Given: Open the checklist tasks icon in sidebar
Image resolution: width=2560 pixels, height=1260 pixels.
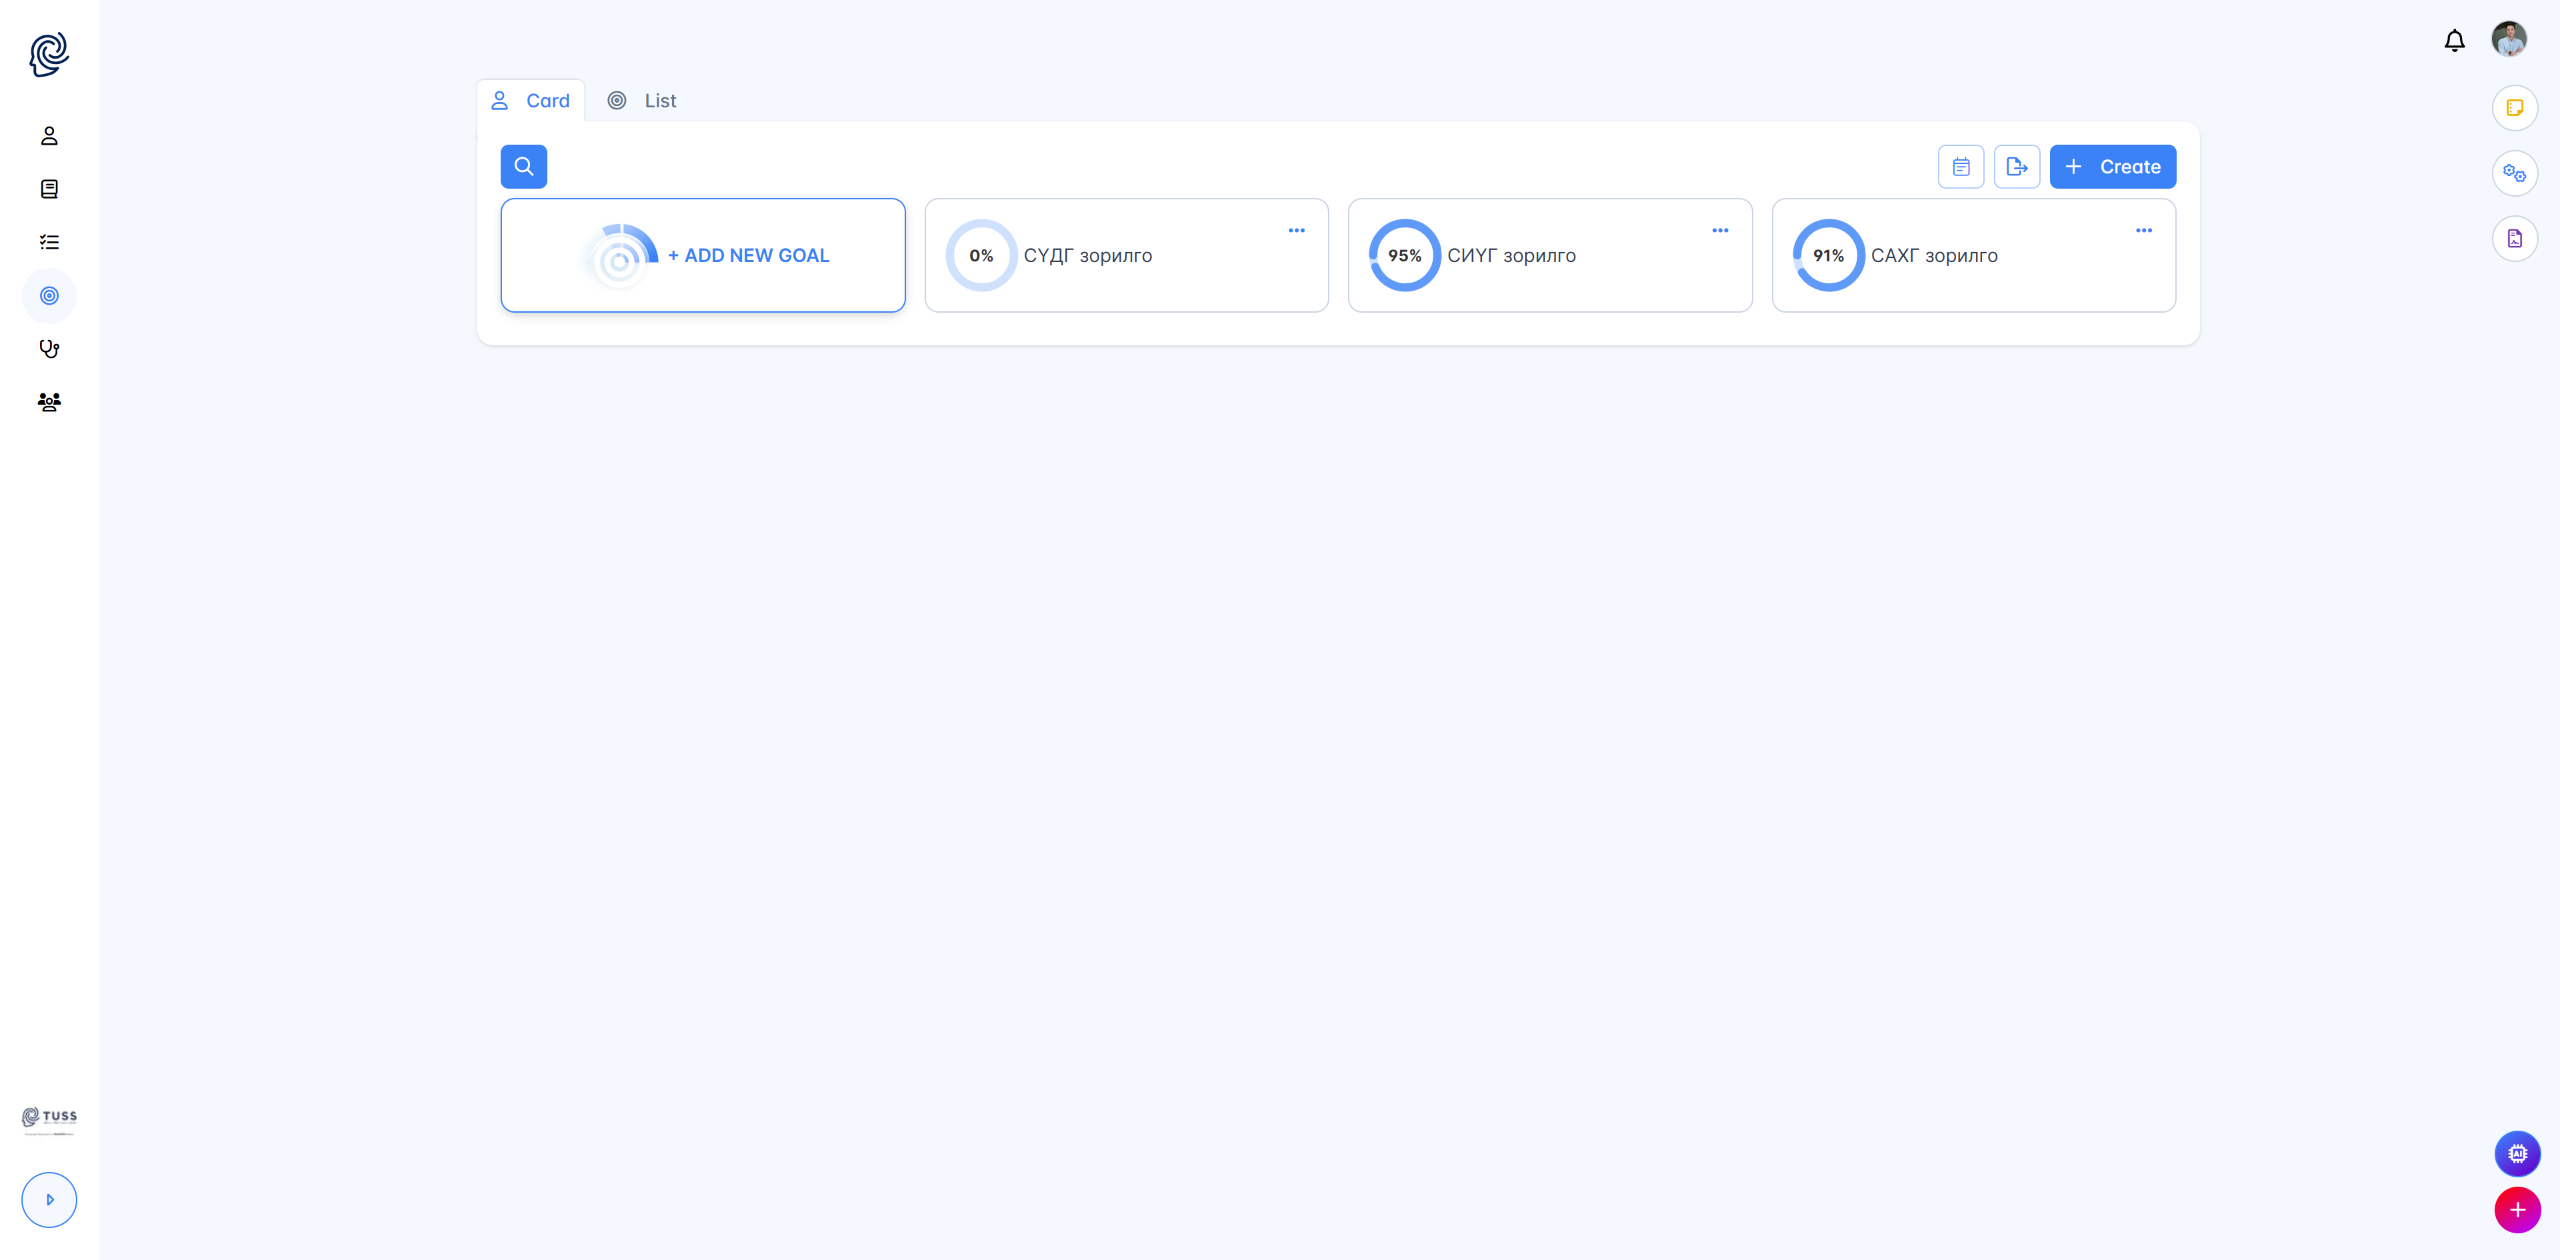Looking at the screenshot, I should [49, 242].
